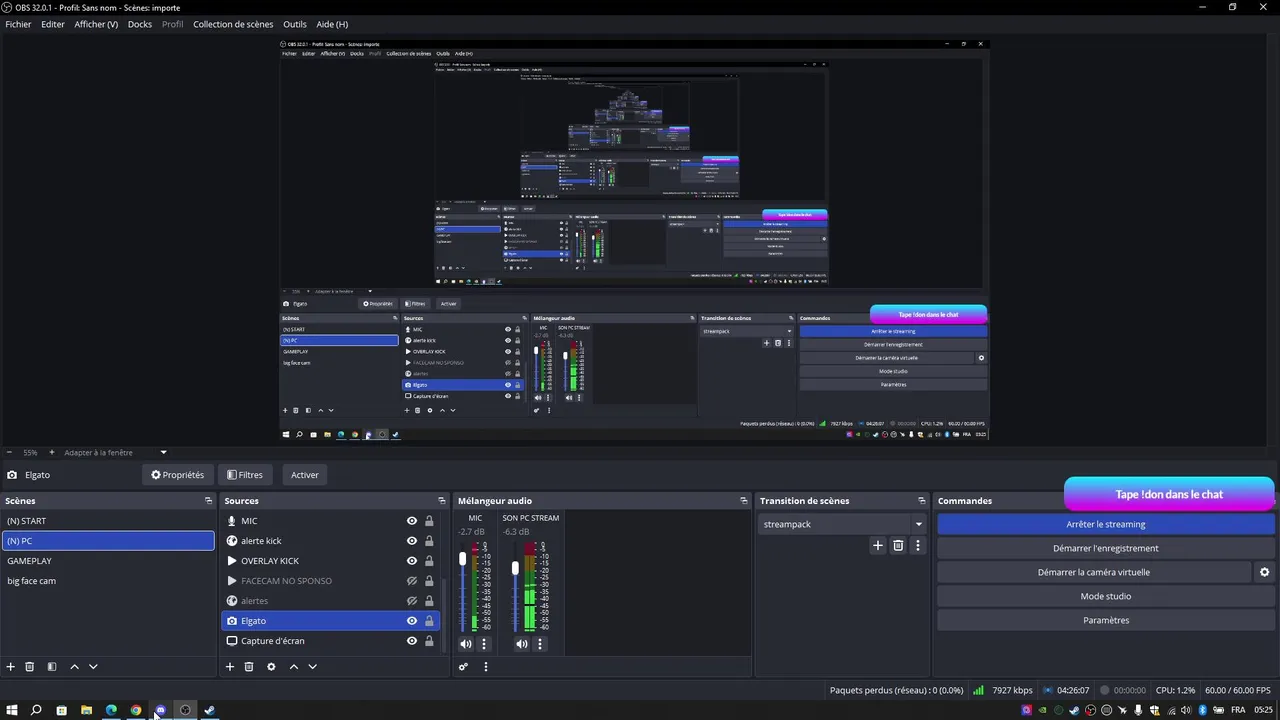Enable Mode studio
Image resolution: width=1280 pixels, height=720 pixels.
click(1106, 596)
